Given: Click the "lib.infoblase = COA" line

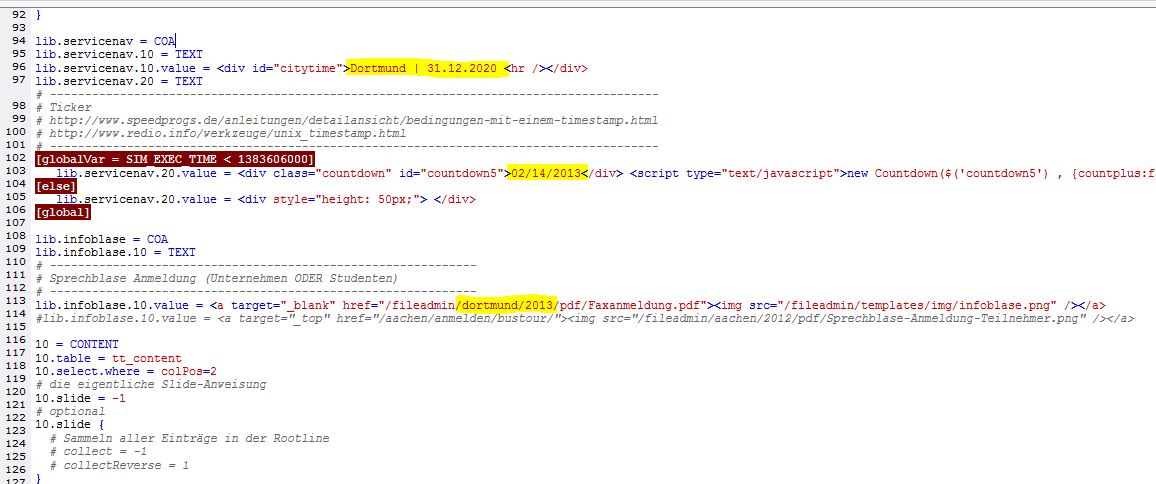Looking at the screenshot, I should coord(101,239).
